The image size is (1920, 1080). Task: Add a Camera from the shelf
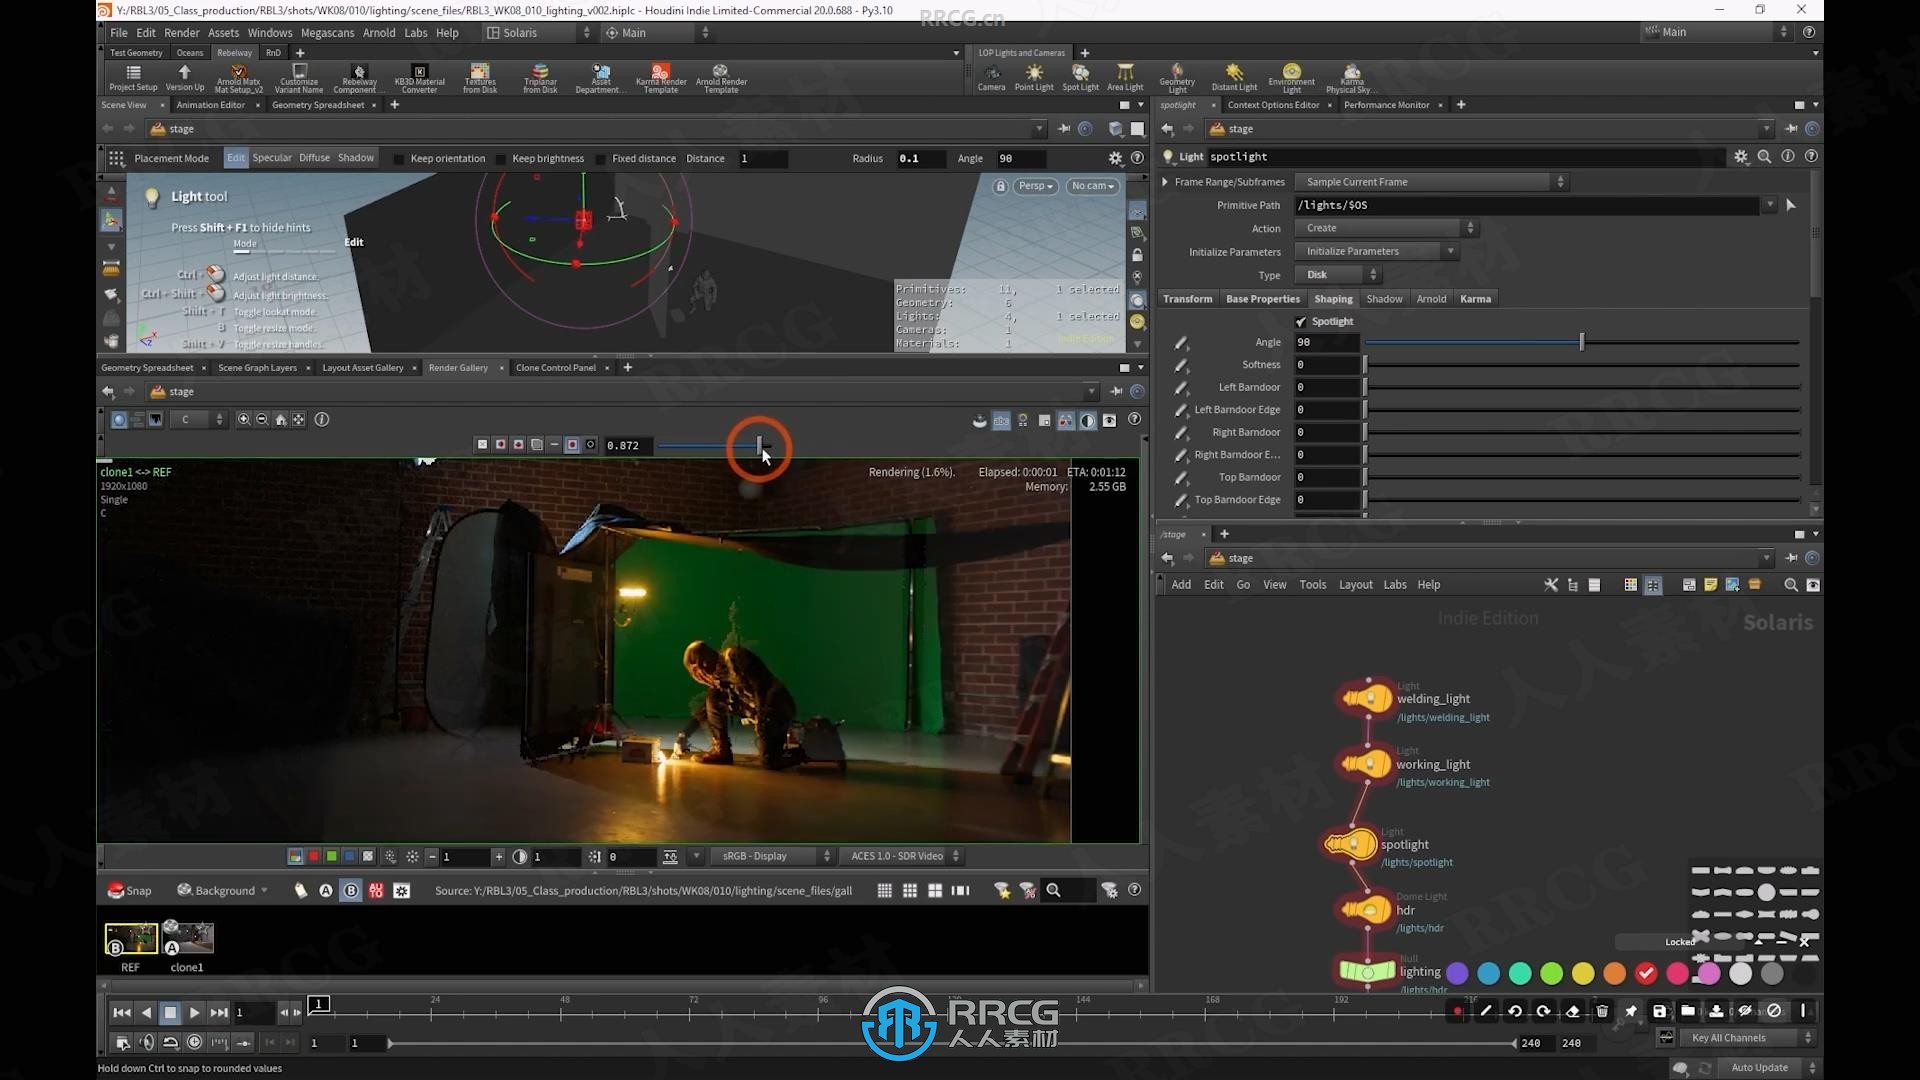[x=991, y=78]
